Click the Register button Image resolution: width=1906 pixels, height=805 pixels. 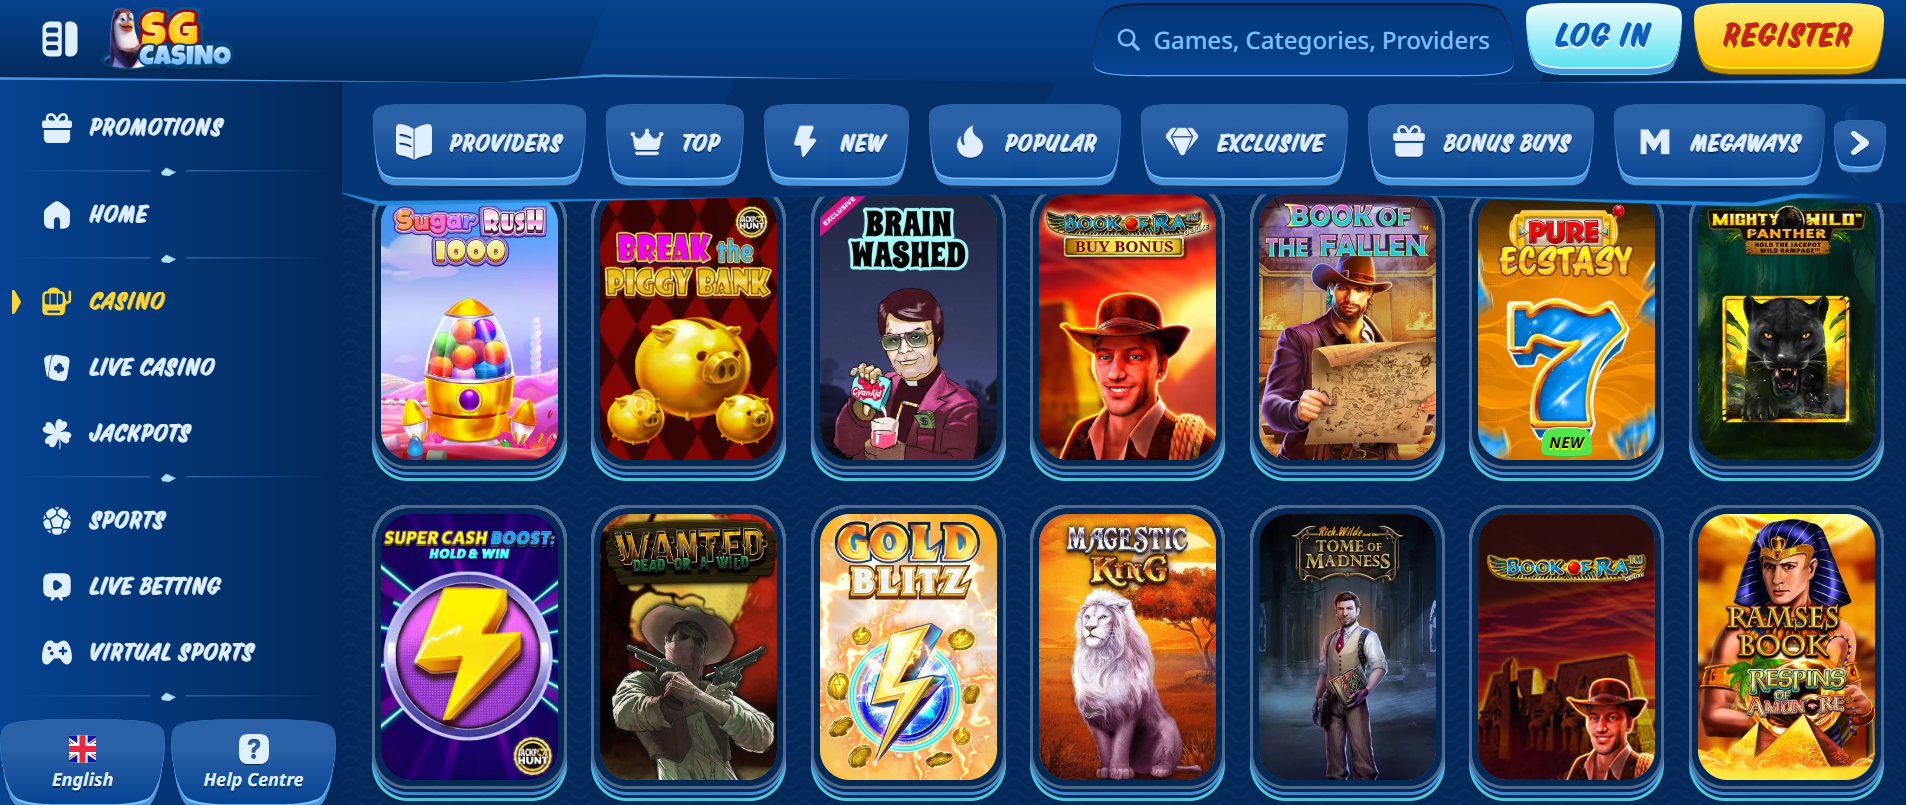pyautogui.click(x=1788, y=37)
